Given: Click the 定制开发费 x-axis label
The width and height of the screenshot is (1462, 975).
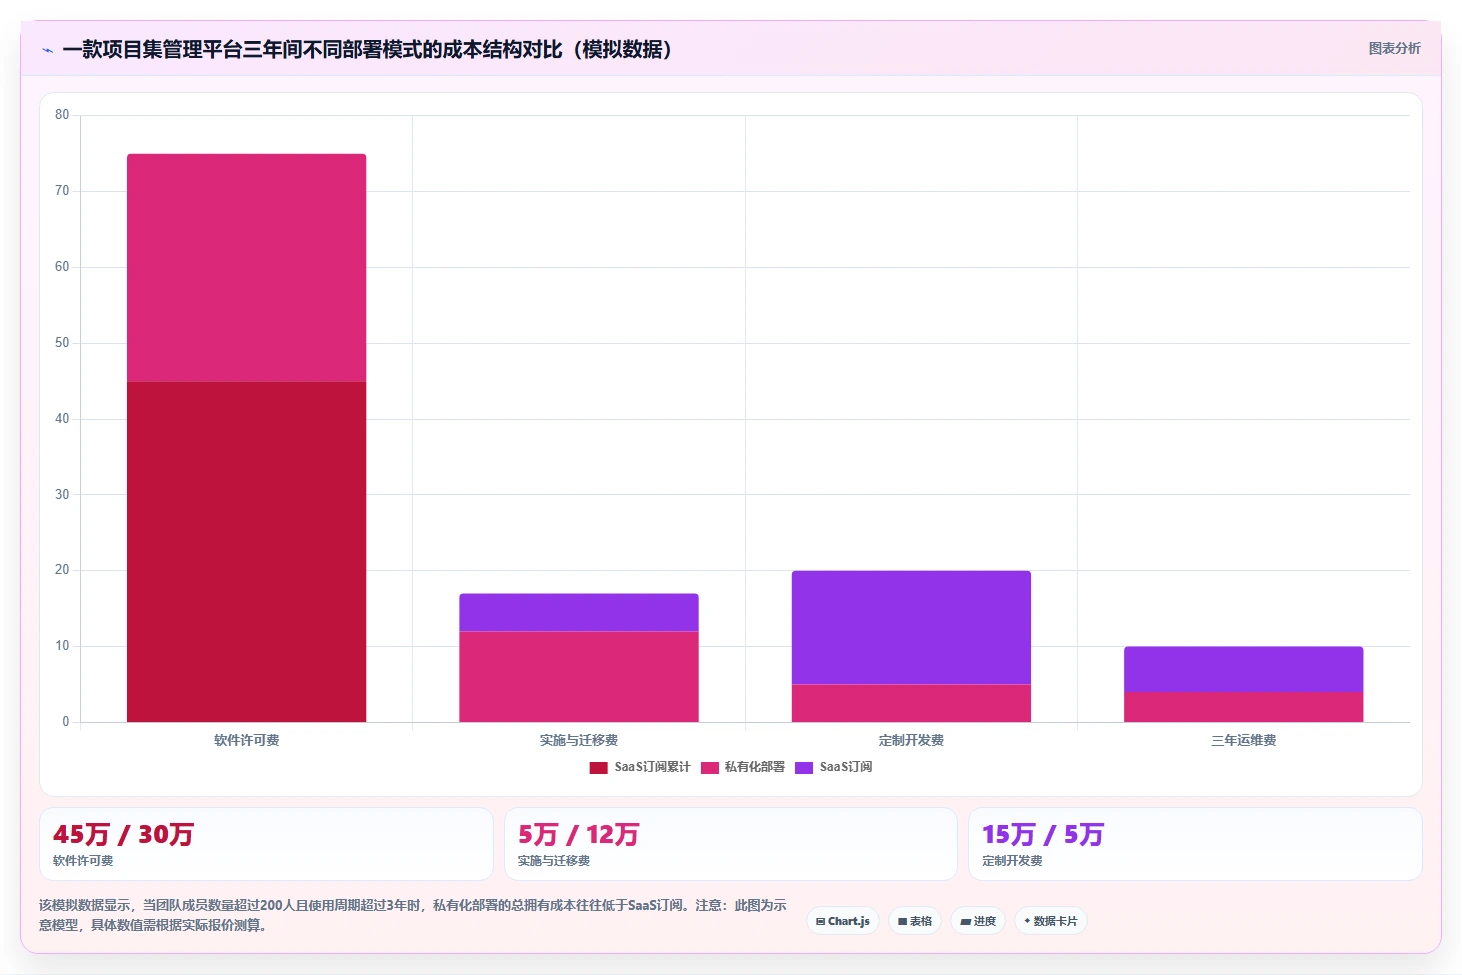Looking at the screenshot, I should [911, 741].
